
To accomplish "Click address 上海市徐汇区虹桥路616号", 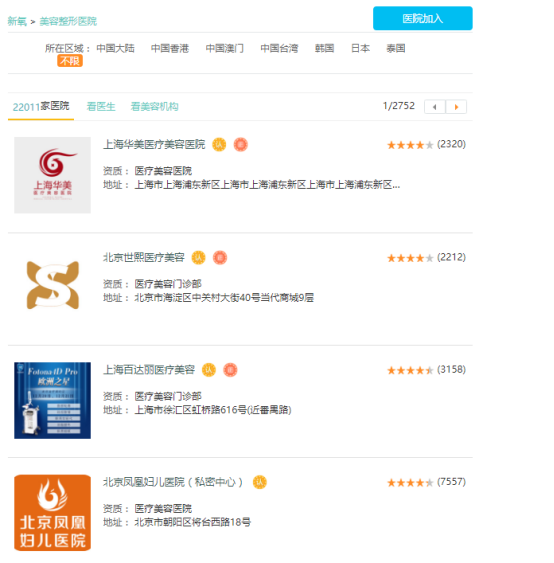I will pyautogui.click(x=213, y=410).
